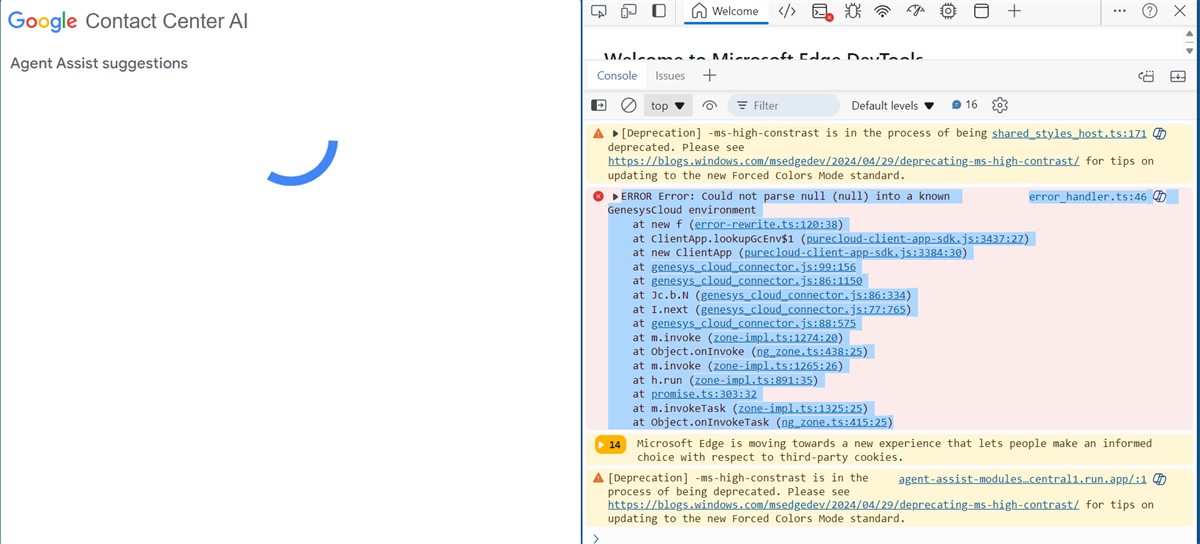This screenshot has width=1200, height=544.
Task: Click the 16 issues counter badge
Action: 964,105
